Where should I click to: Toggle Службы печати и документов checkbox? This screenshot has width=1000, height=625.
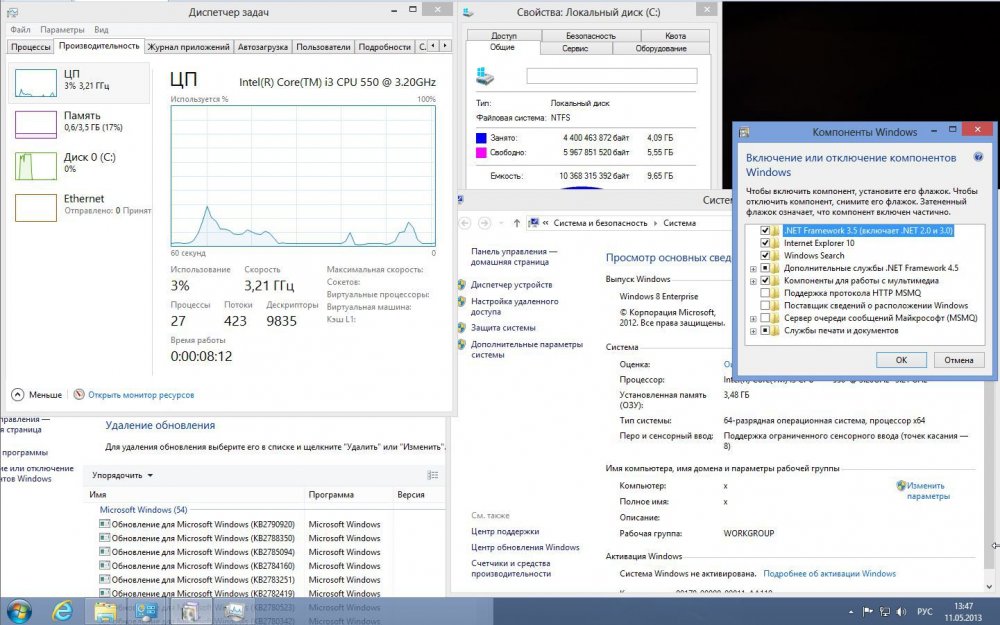click(765, 330)
